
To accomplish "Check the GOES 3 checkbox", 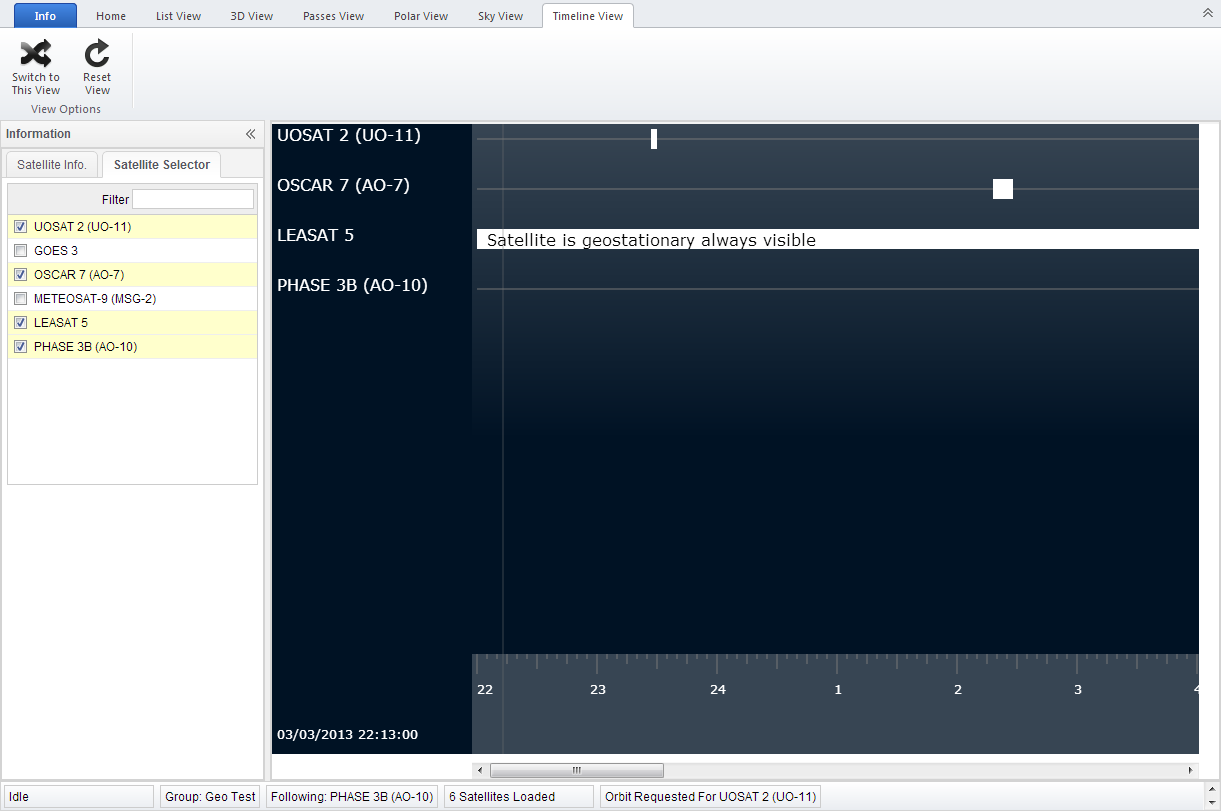I will (20, 251).
